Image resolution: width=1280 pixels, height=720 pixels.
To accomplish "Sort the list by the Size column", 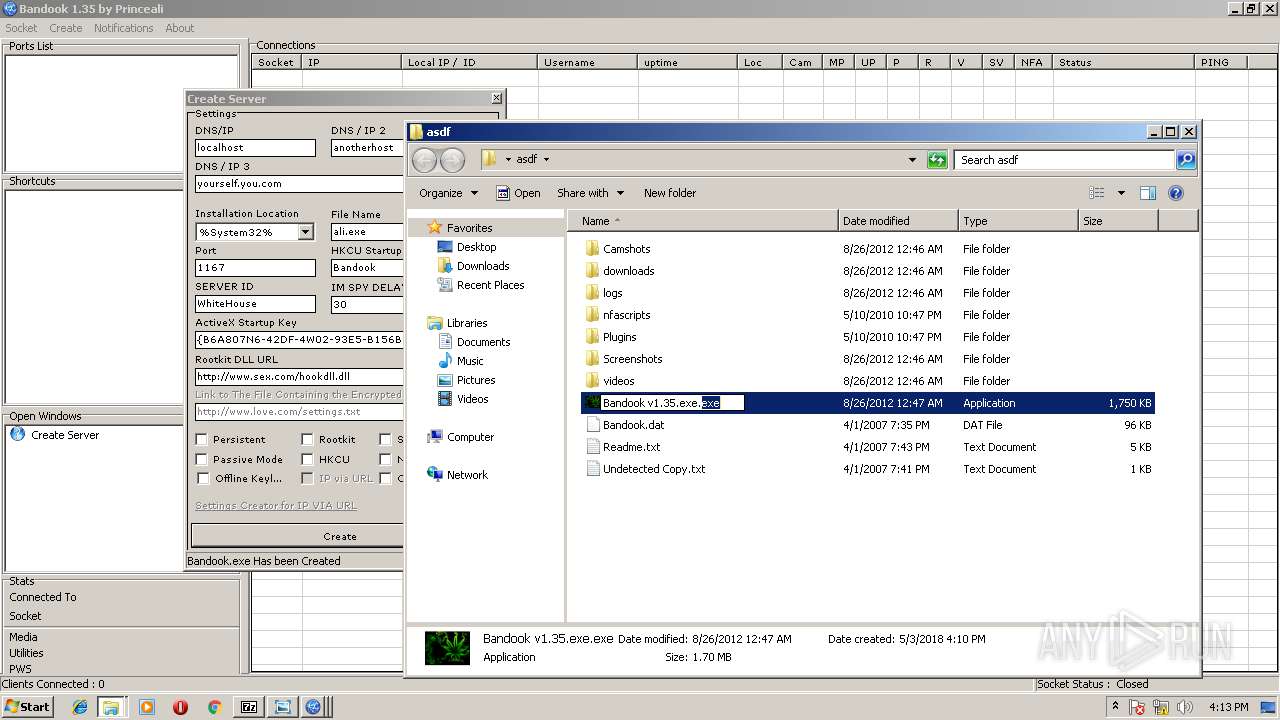I will (x=1118, y=221).
